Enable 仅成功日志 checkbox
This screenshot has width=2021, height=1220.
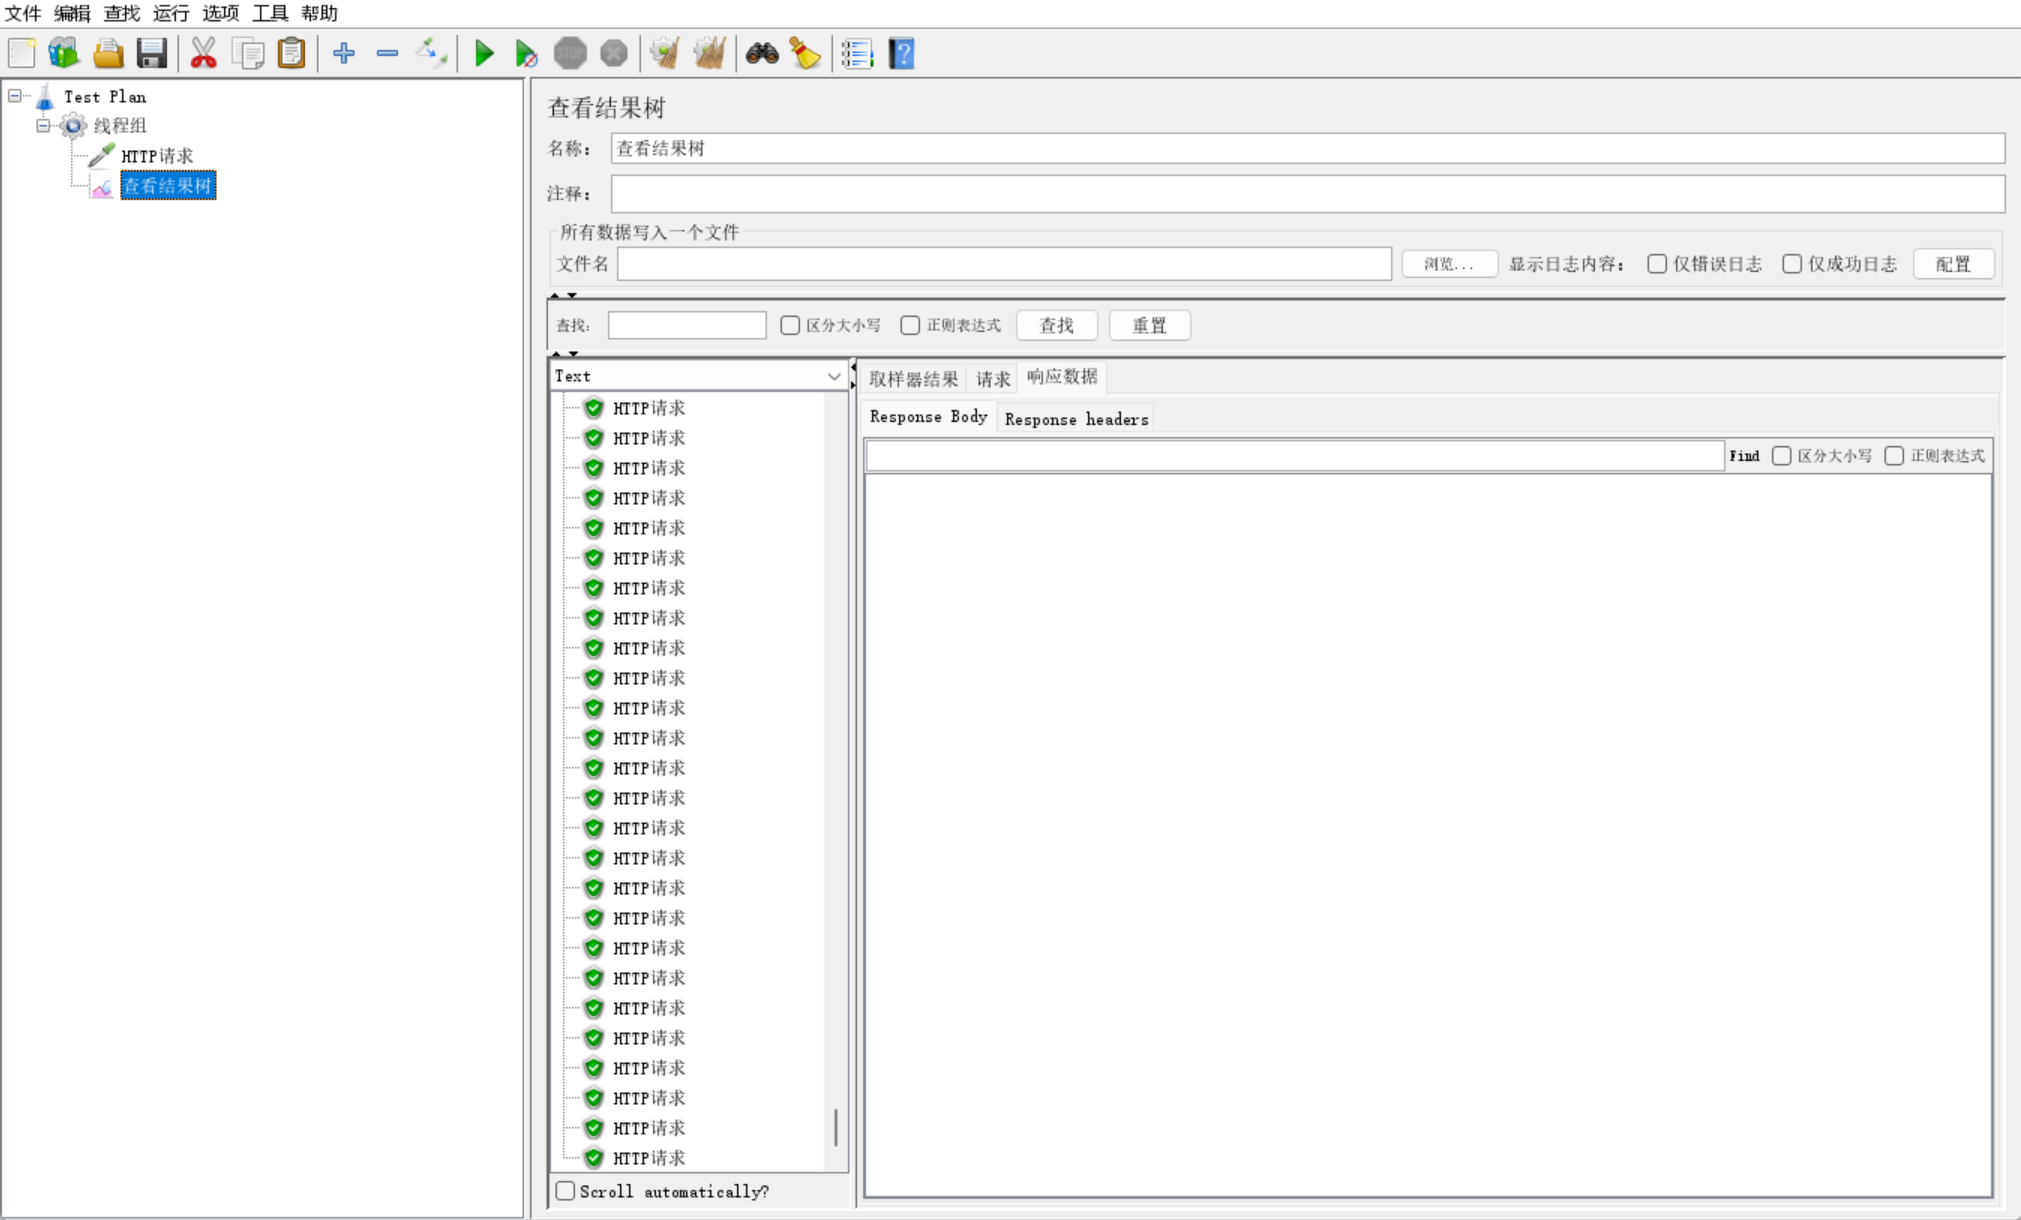[1792, 264]
